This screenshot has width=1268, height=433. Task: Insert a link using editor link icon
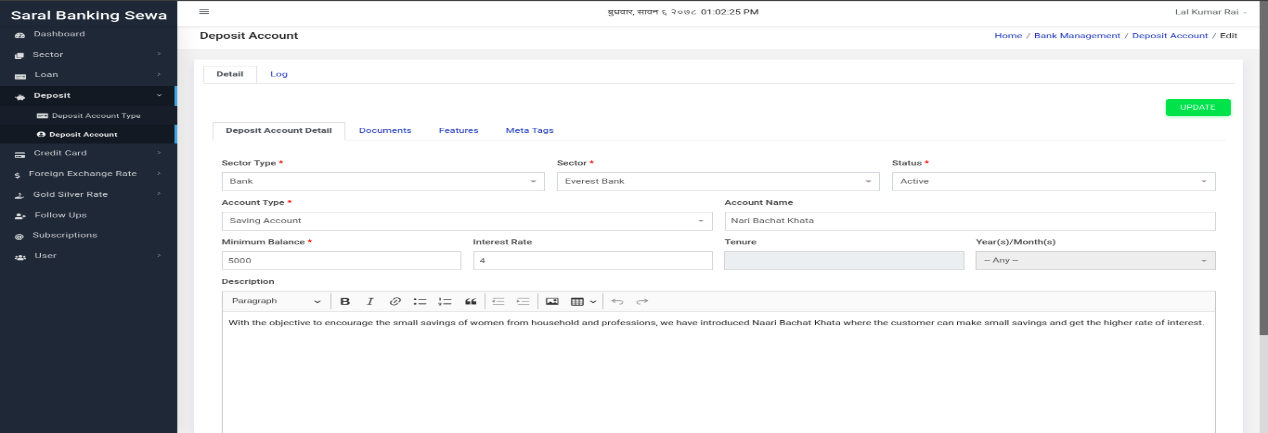(395, 301)
